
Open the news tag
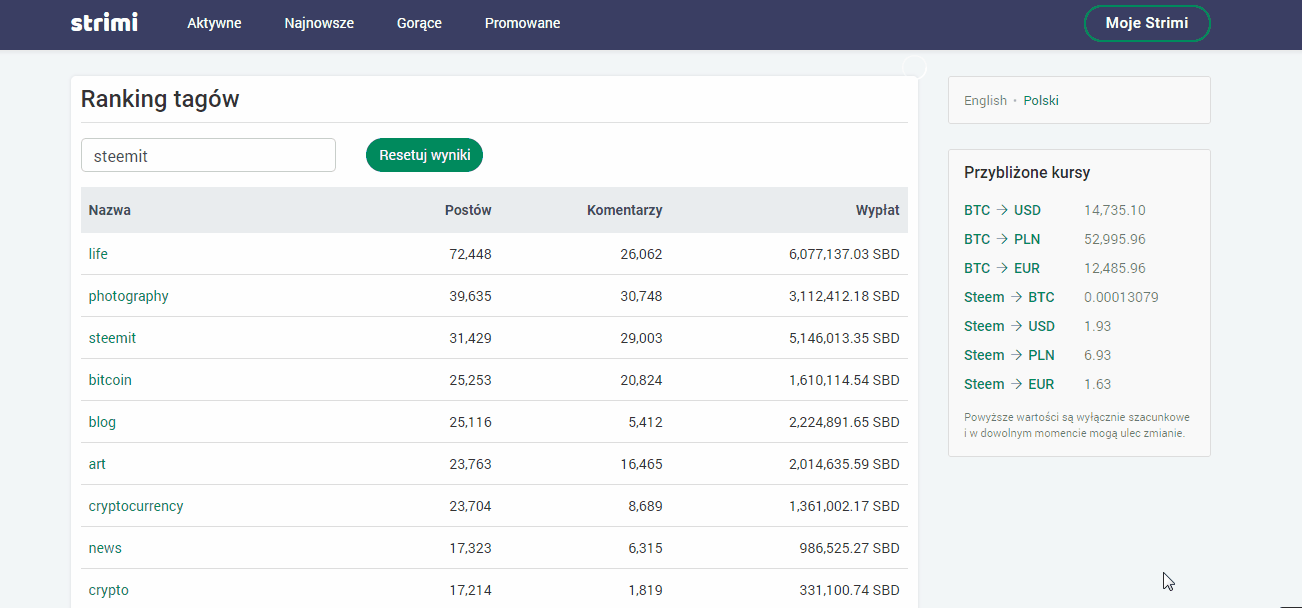tap(105, 548)
